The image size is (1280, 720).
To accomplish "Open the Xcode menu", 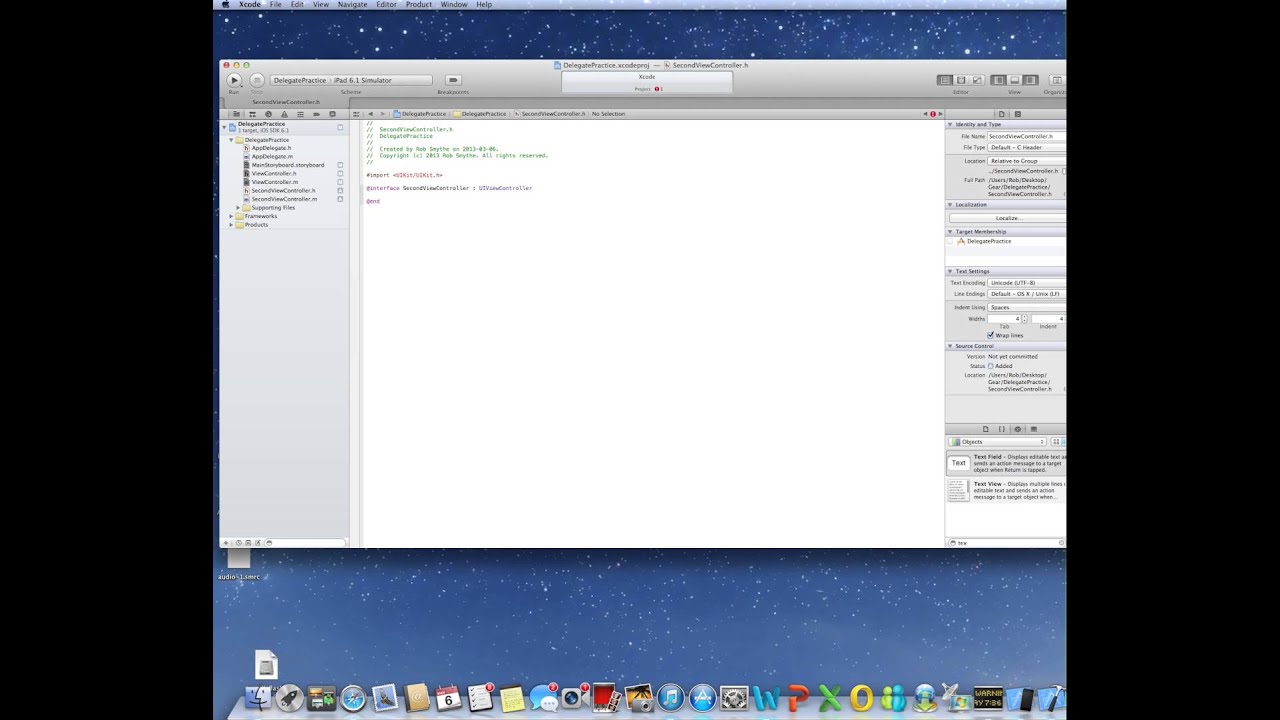I will (250, 5).
